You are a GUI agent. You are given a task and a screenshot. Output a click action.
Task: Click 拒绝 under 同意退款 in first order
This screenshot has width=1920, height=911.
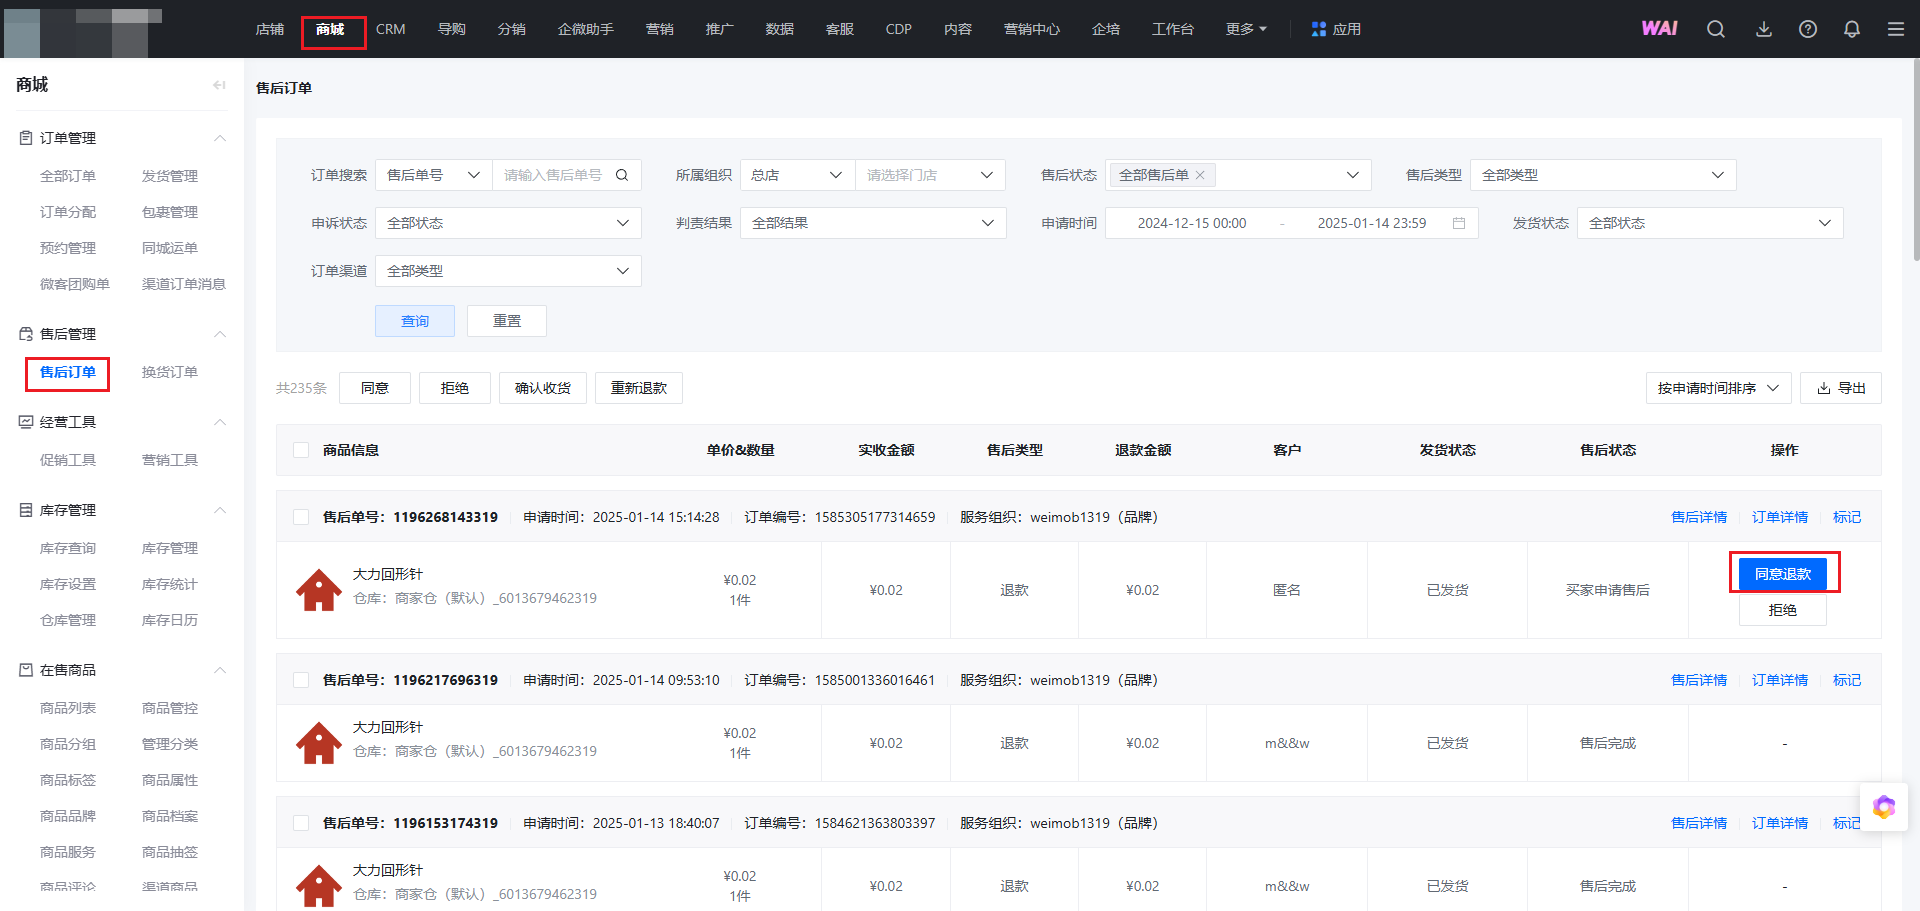click(1783, 610)
